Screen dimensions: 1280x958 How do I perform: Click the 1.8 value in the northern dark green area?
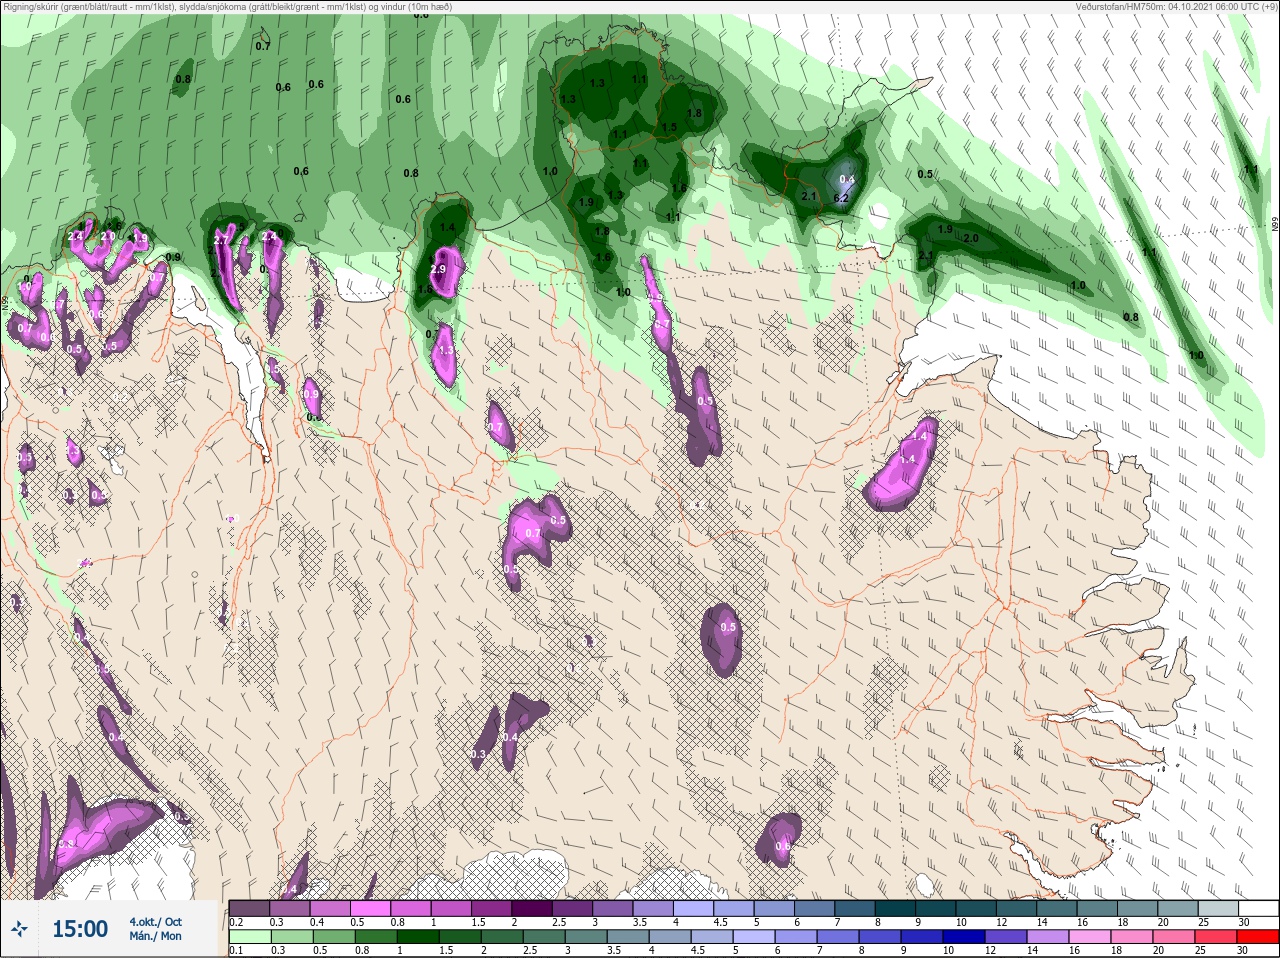(x=694, y=113)
